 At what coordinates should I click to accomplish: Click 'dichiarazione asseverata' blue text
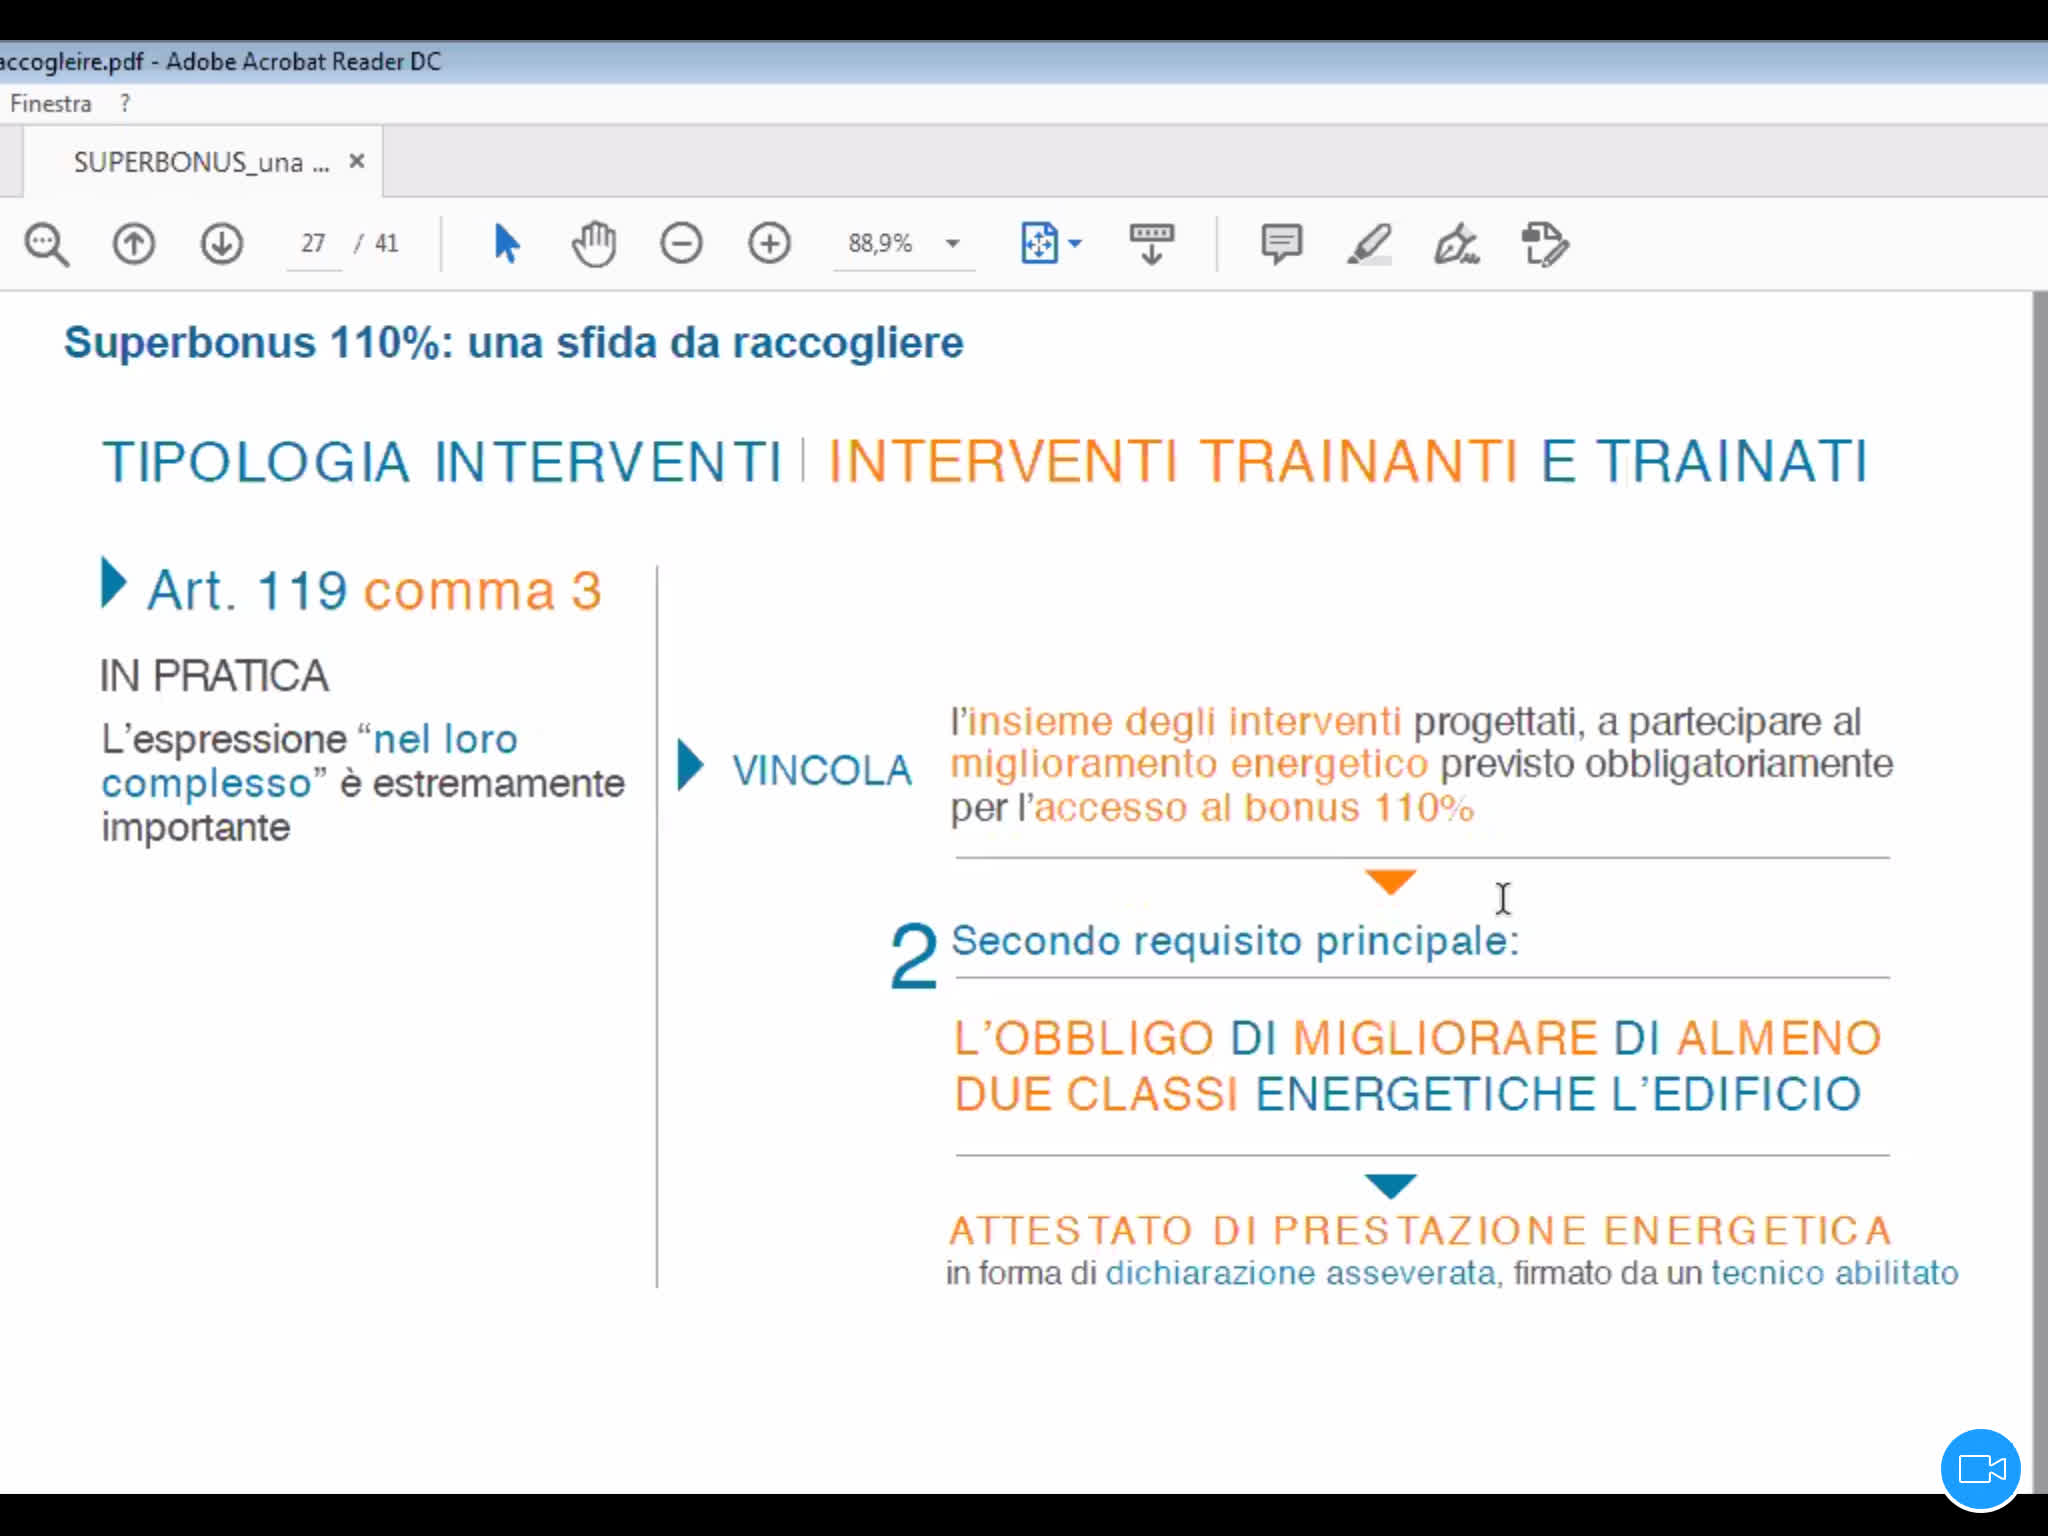click(x=1301, y=1273)
